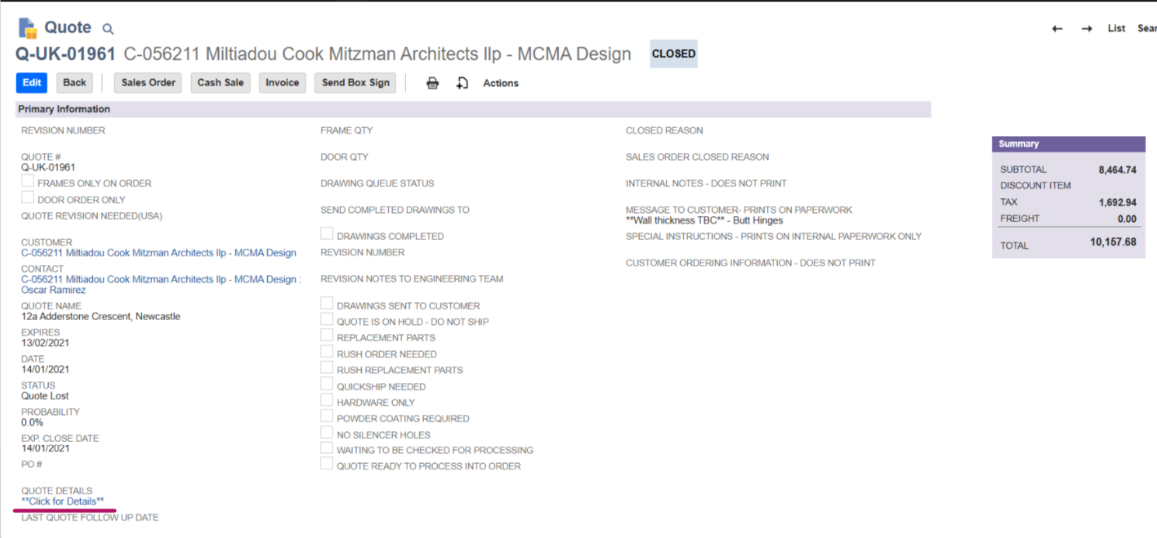Click the CLOSED status badge

[673, 54]
